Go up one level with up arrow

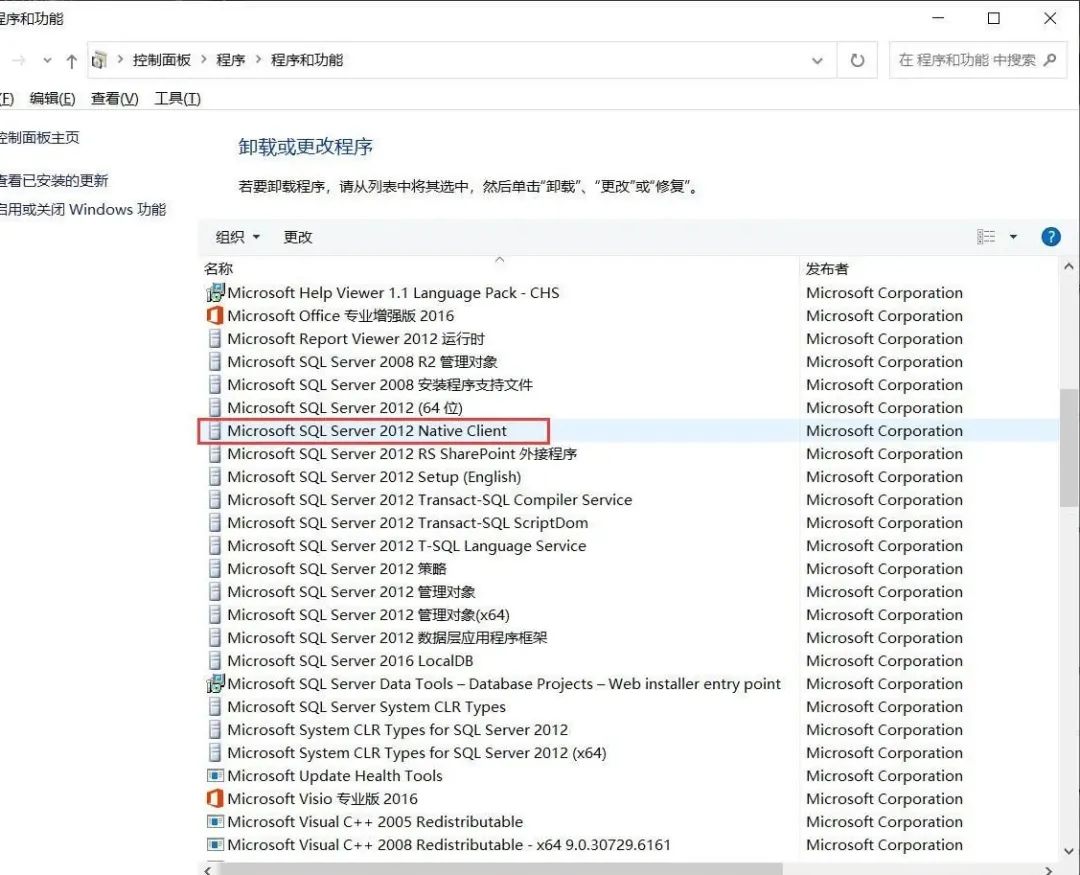pyautogui.click(x=71, y=61)
